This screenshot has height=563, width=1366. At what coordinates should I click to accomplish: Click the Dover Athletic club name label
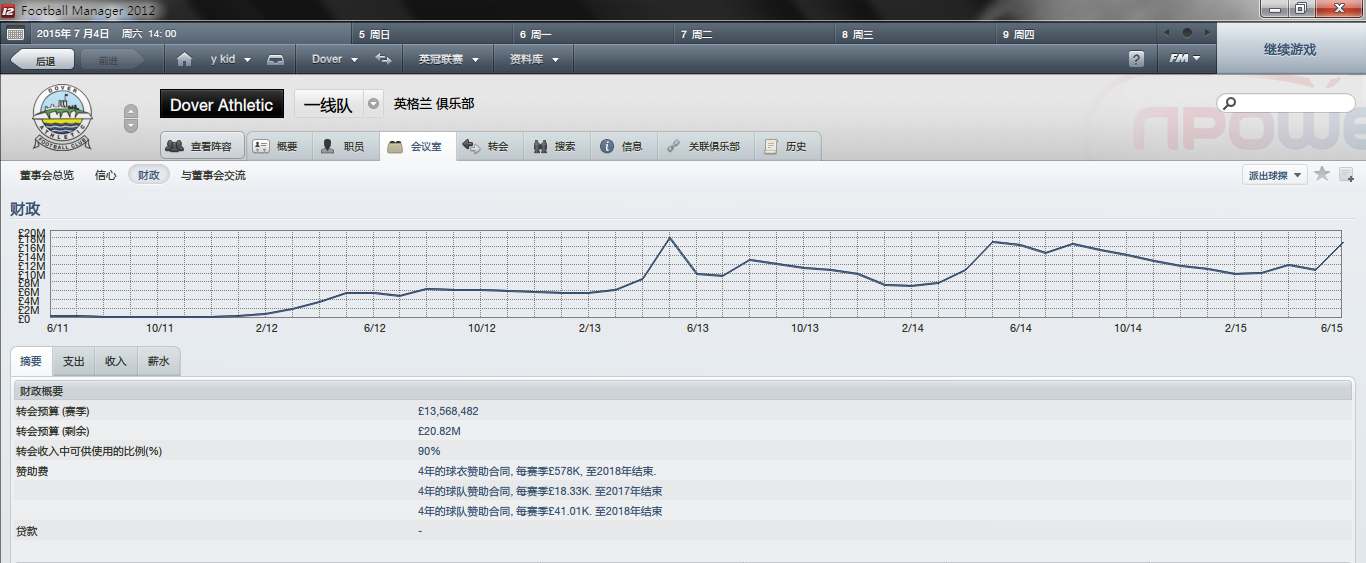click(x=222, y=105)
